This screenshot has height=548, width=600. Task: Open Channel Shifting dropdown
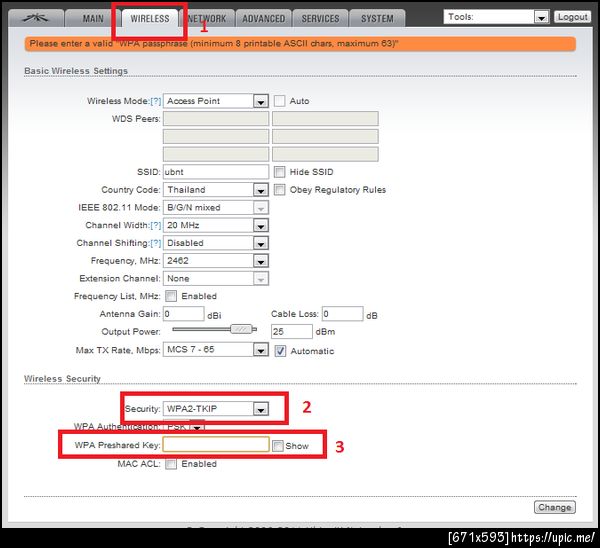[x=216, y=243]
